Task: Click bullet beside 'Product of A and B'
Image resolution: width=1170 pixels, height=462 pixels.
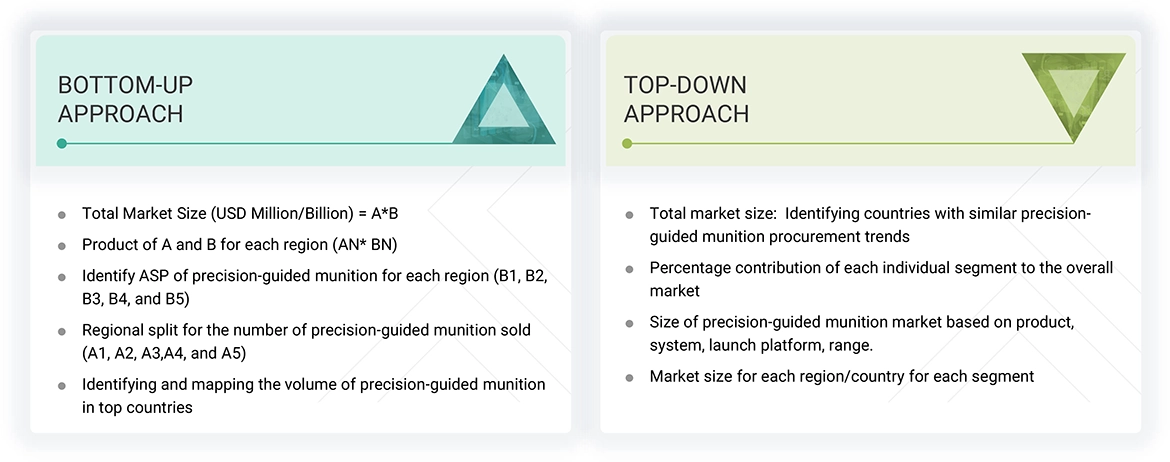Action: coord(62,246)
